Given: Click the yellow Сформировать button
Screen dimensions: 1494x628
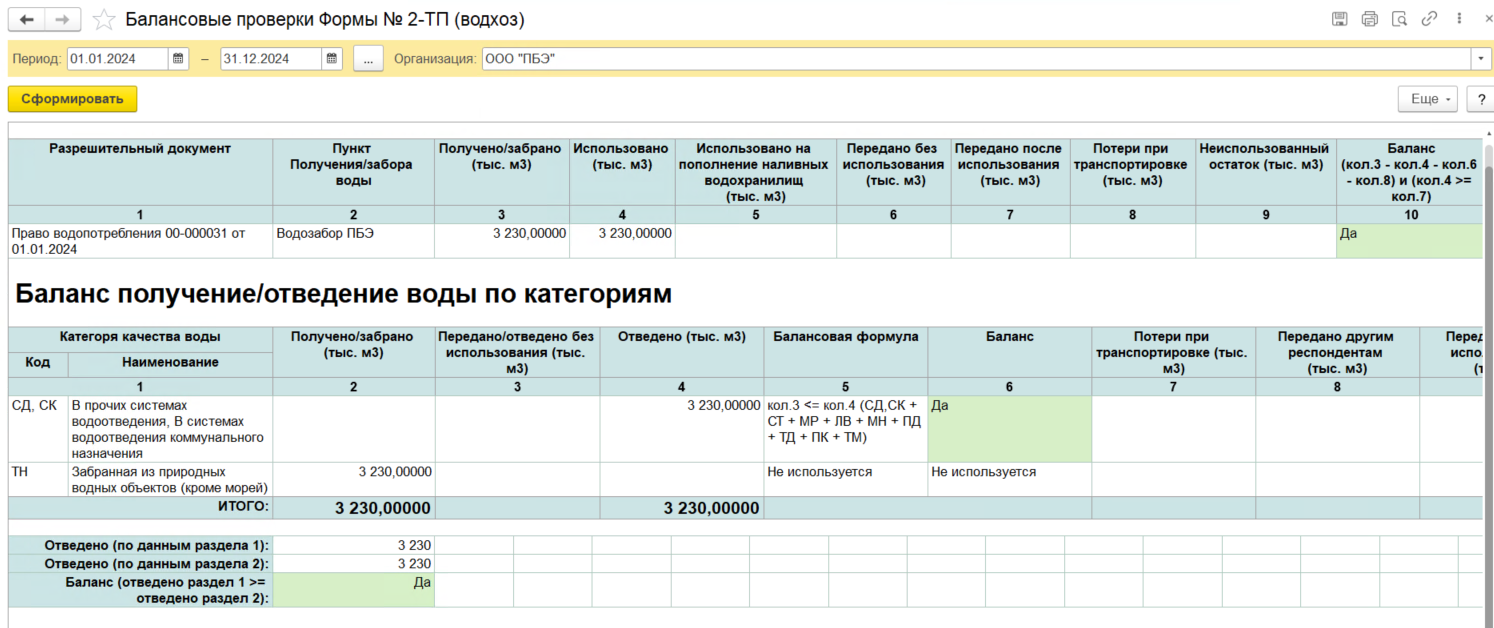Looking at the screenshot, I should pyautogui.click(x=72, y=99).
